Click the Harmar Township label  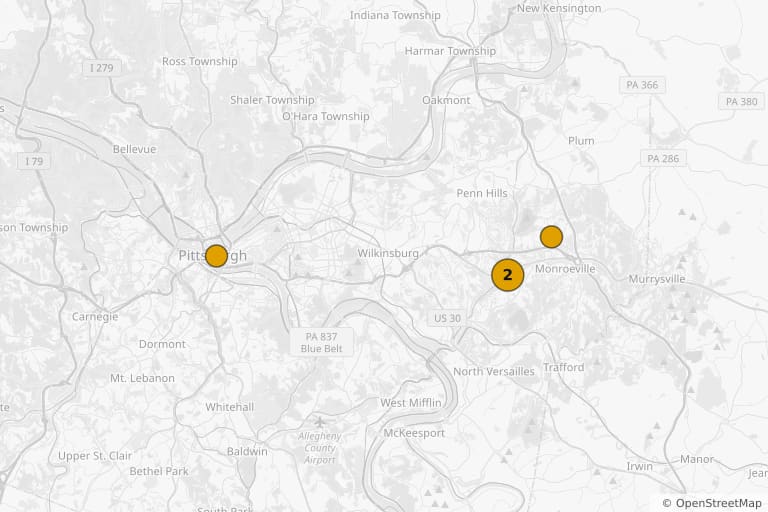(450, 51)
